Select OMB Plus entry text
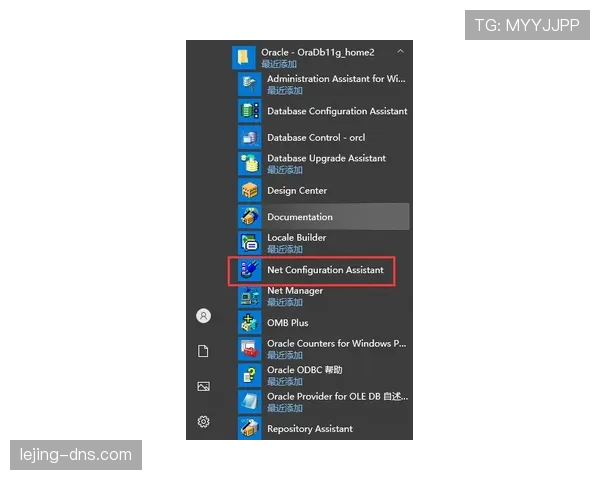The width and height of the screenshot is (600, 480). (288, 323)
